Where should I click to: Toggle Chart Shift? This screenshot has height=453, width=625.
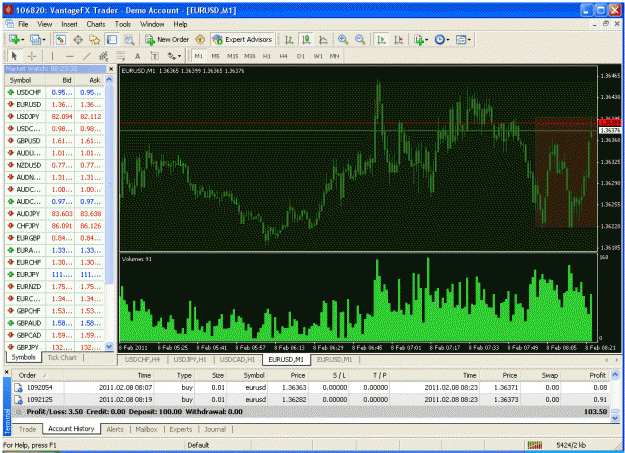(x=399, y=39)
